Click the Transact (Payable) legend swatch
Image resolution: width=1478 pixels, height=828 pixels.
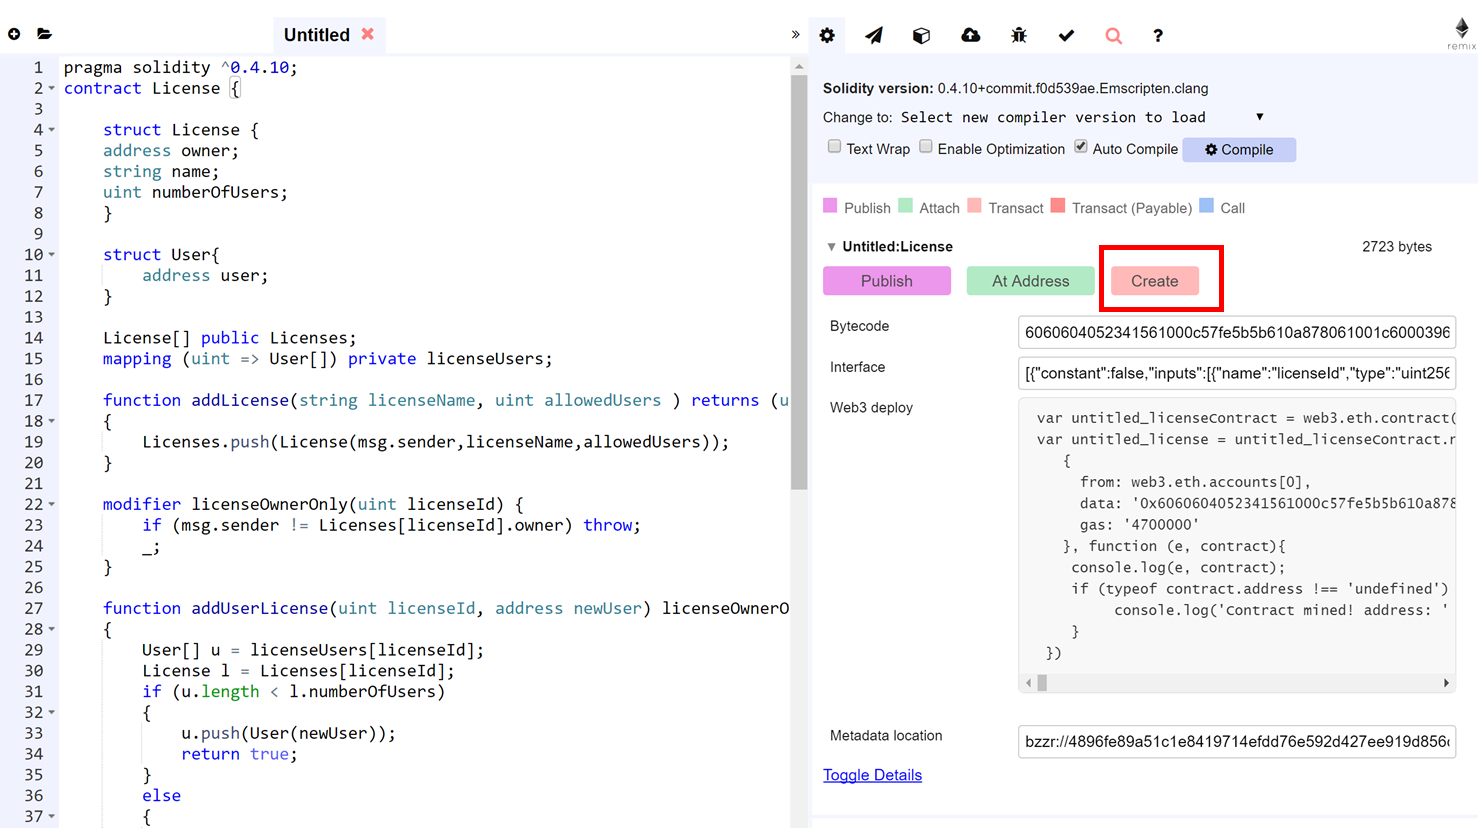click(x=1057, y=206)
